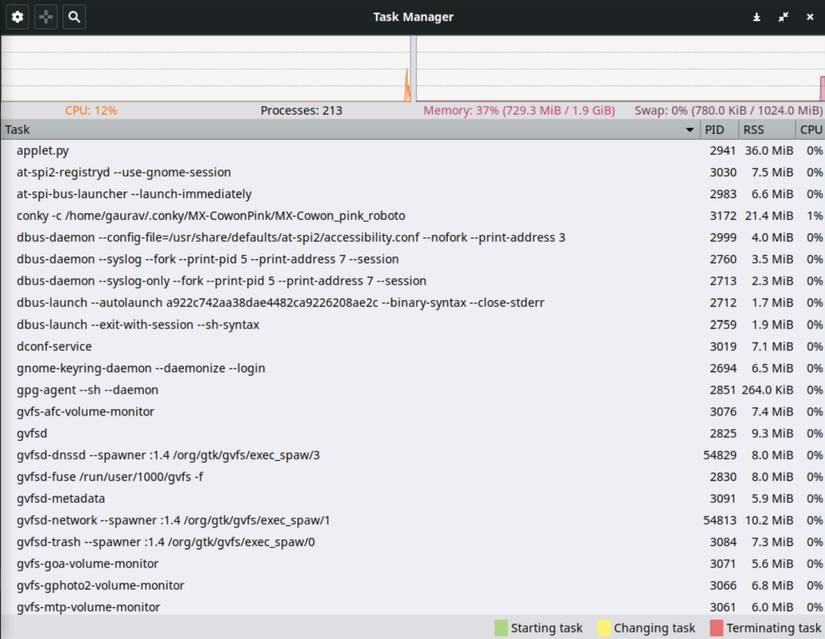The width and height of the screenshot is (825, 639).
Task: Click the CPU usage graph
Action: pyautogui.click(x=206, y=68)
